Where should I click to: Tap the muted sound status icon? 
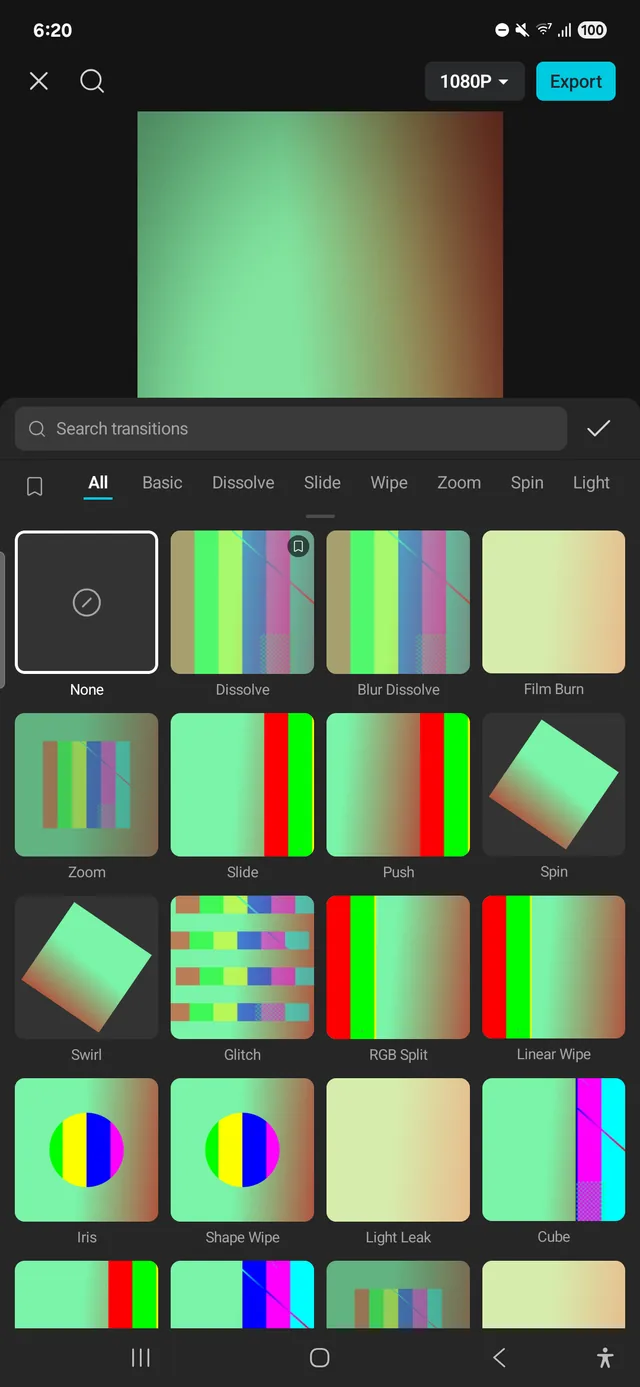coord(522,30)
